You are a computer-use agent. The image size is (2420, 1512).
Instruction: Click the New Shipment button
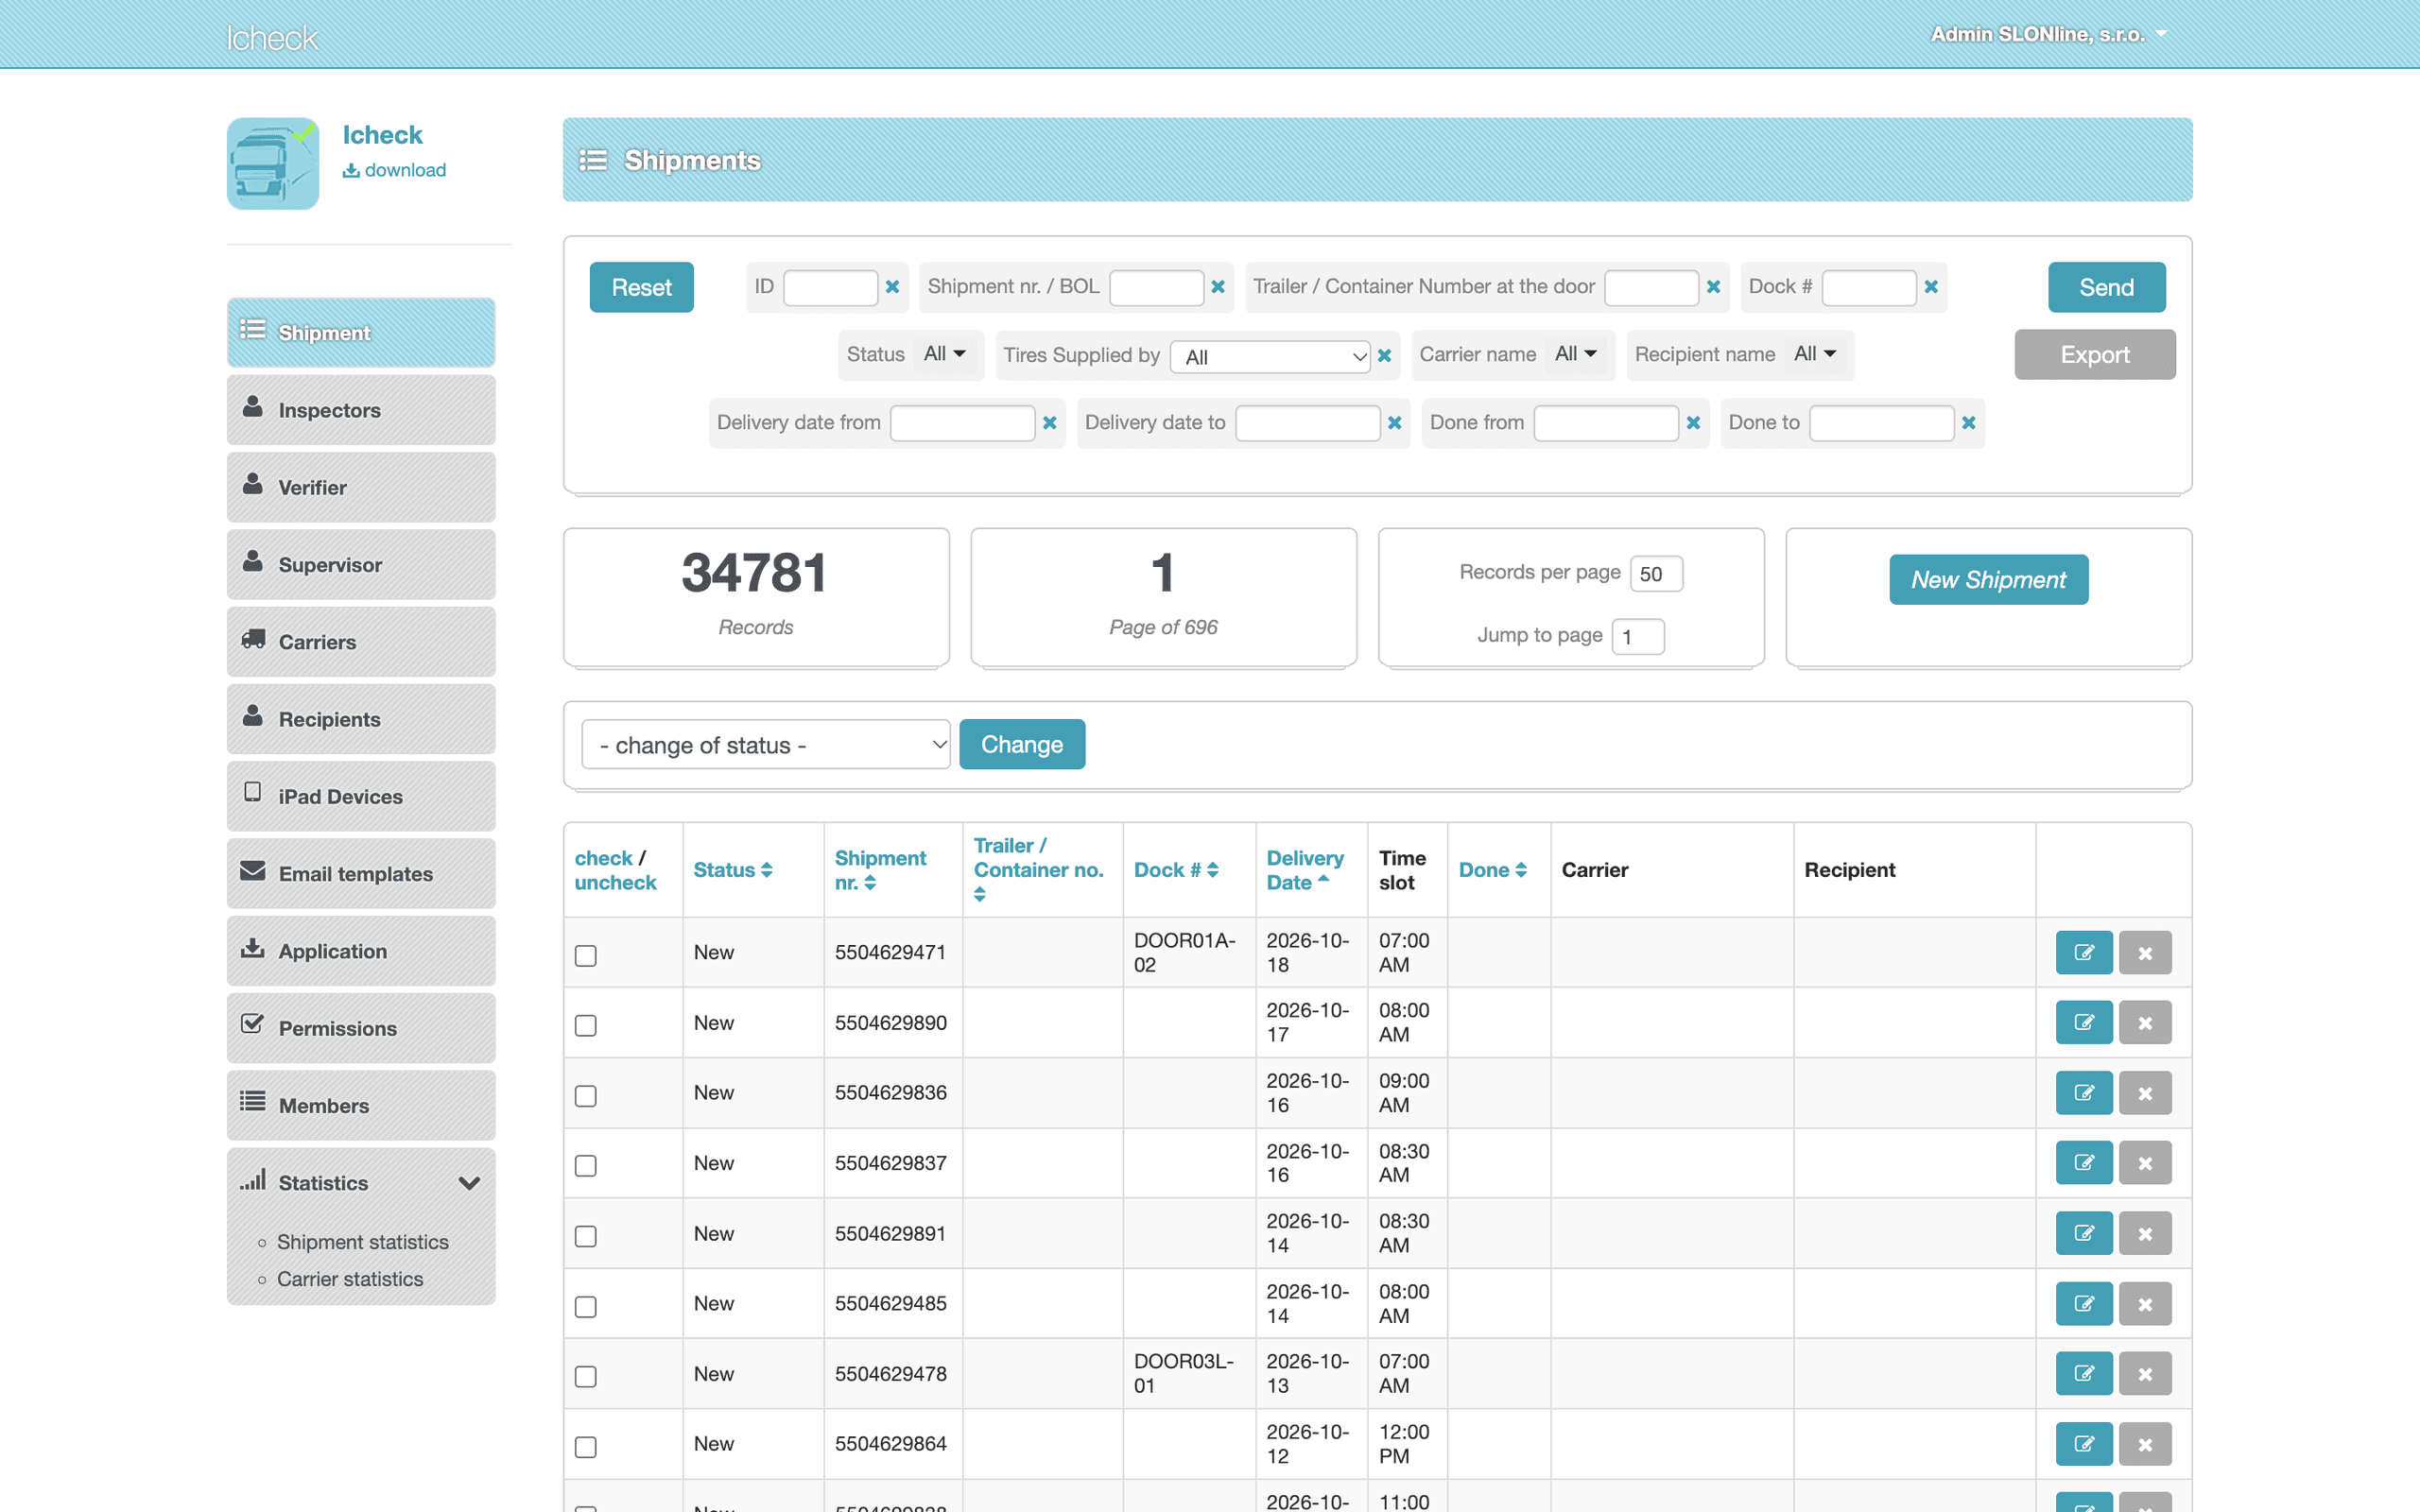point(1988,580)
